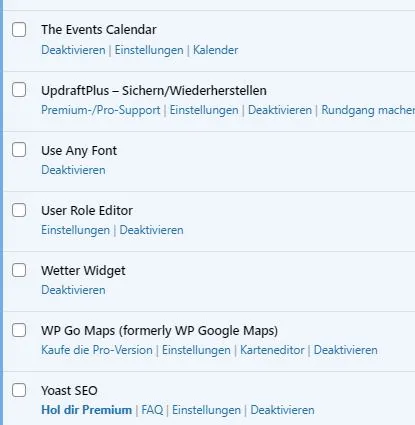Open UpdraftPlus Premium-/Pro-Support link
Screen dimensions: 415x425
(x=101, y=110)
